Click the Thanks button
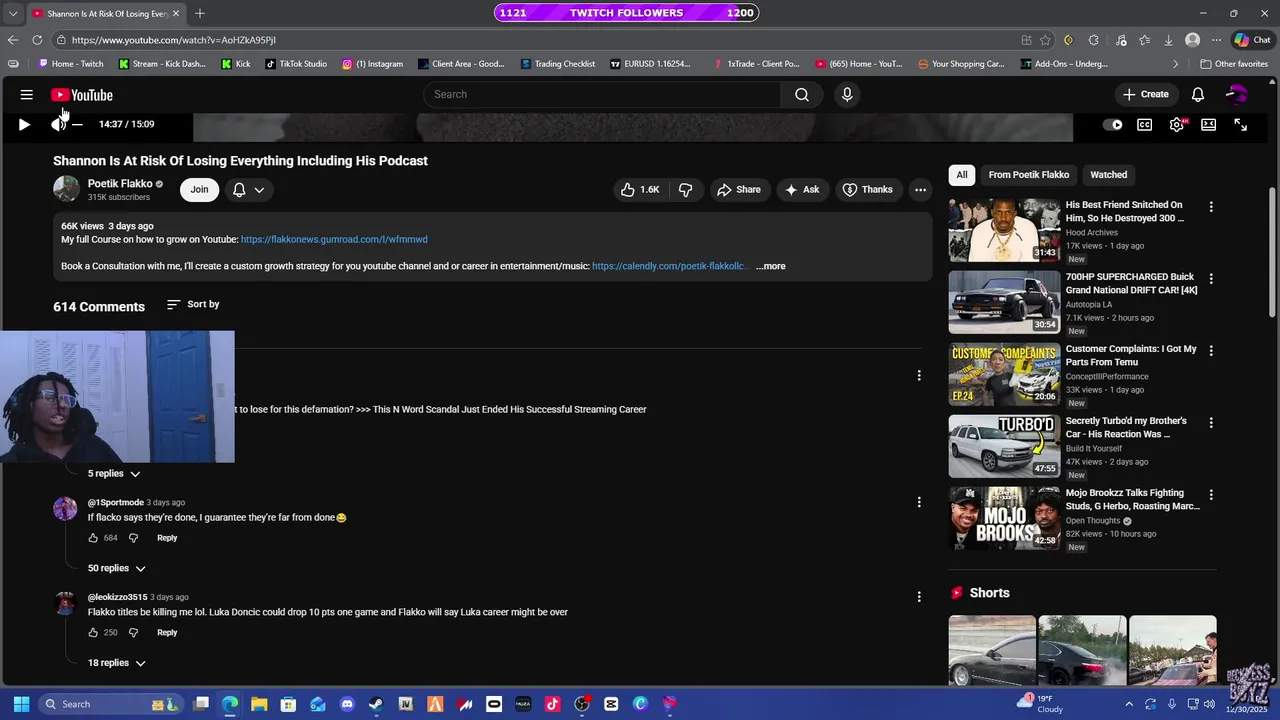Image resolution: width=1280 pixels, height=720 pixels. point(867,189)
